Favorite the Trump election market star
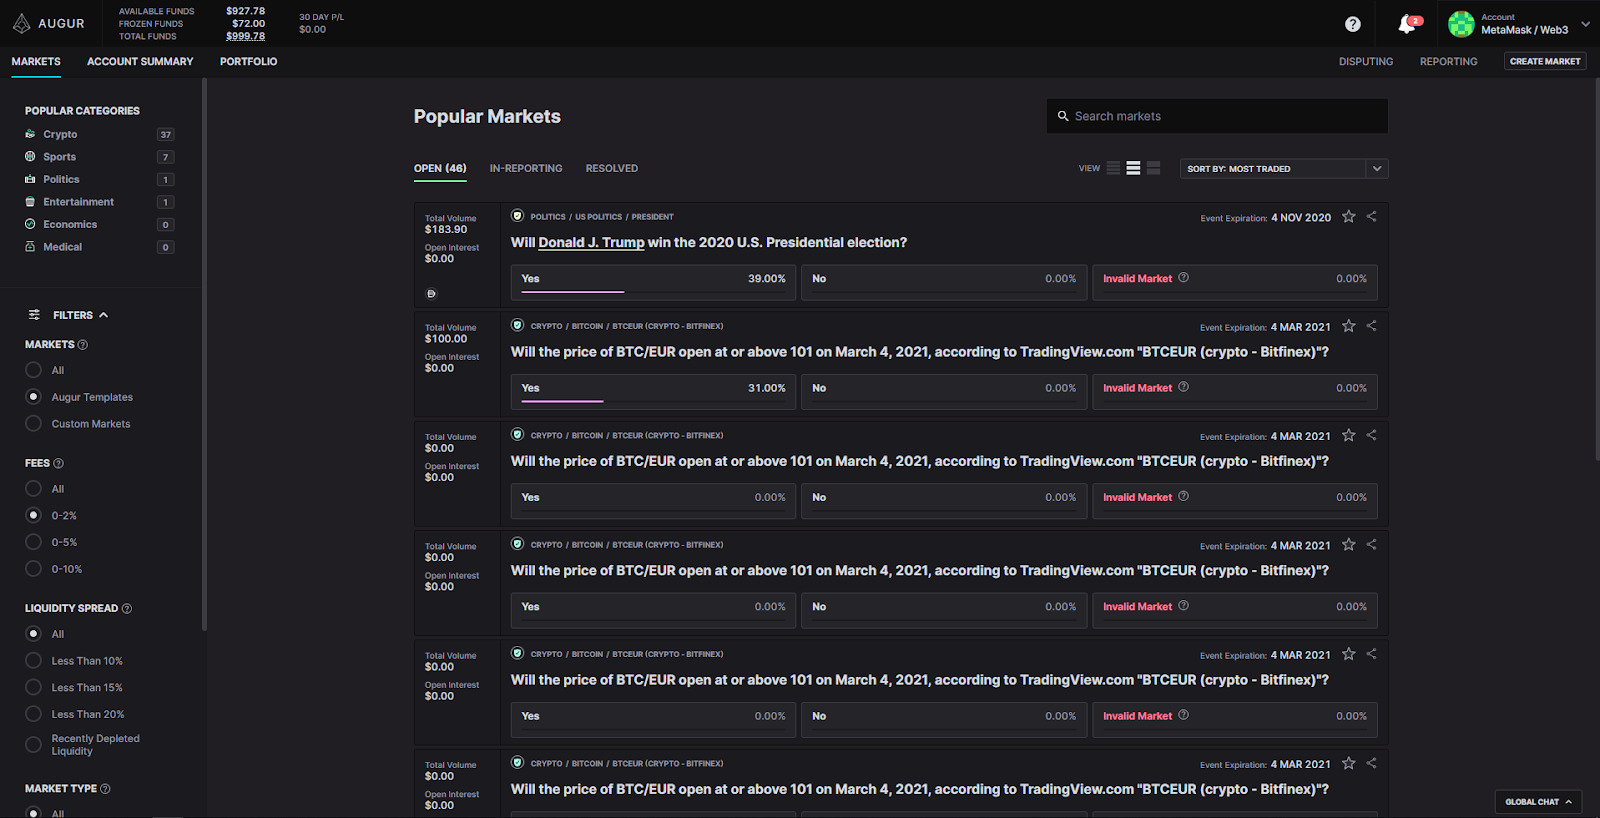This screenshot has height=818, width=1600. pyautogui.click(x=1348, y=217)
